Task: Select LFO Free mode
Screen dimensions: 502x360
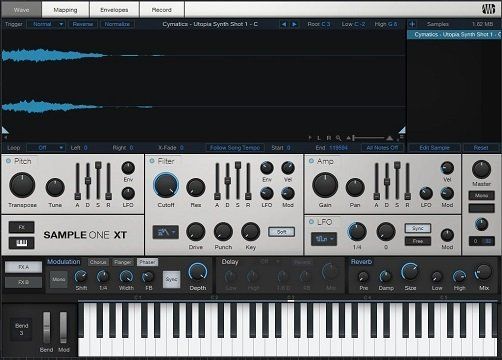Action: (418, 241)
